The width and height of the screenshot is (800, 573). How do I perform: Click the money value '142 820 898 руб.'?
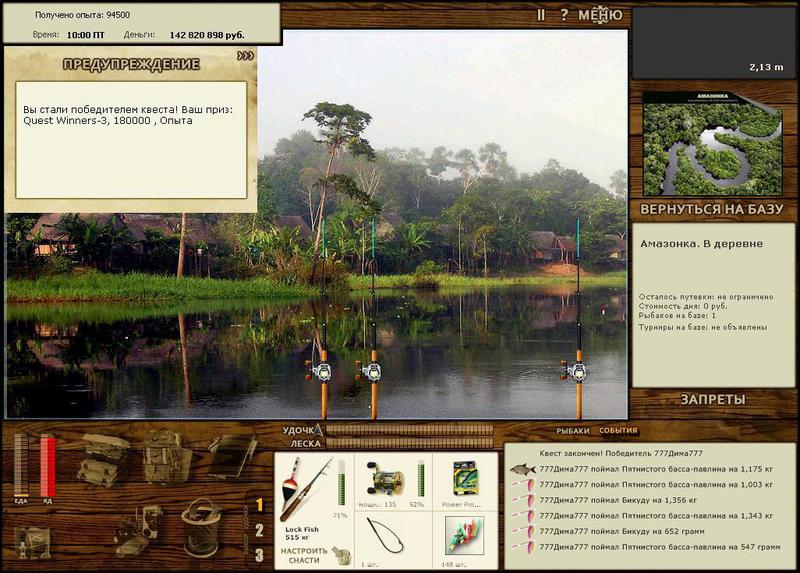207,35
